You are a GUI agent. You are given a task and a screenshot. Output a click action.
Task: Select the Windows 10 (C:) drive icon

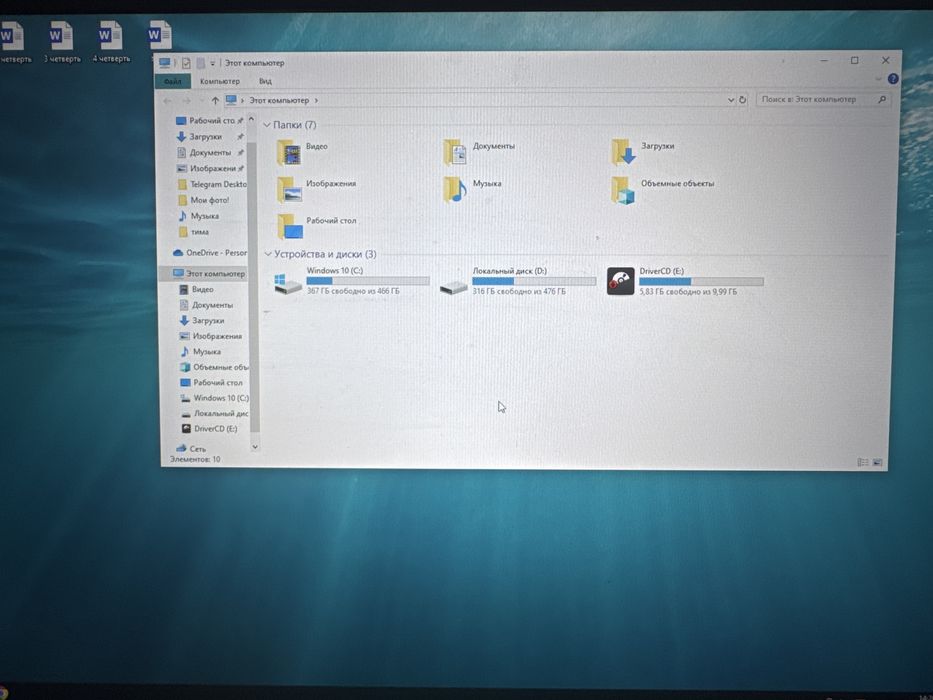point(287,283)
